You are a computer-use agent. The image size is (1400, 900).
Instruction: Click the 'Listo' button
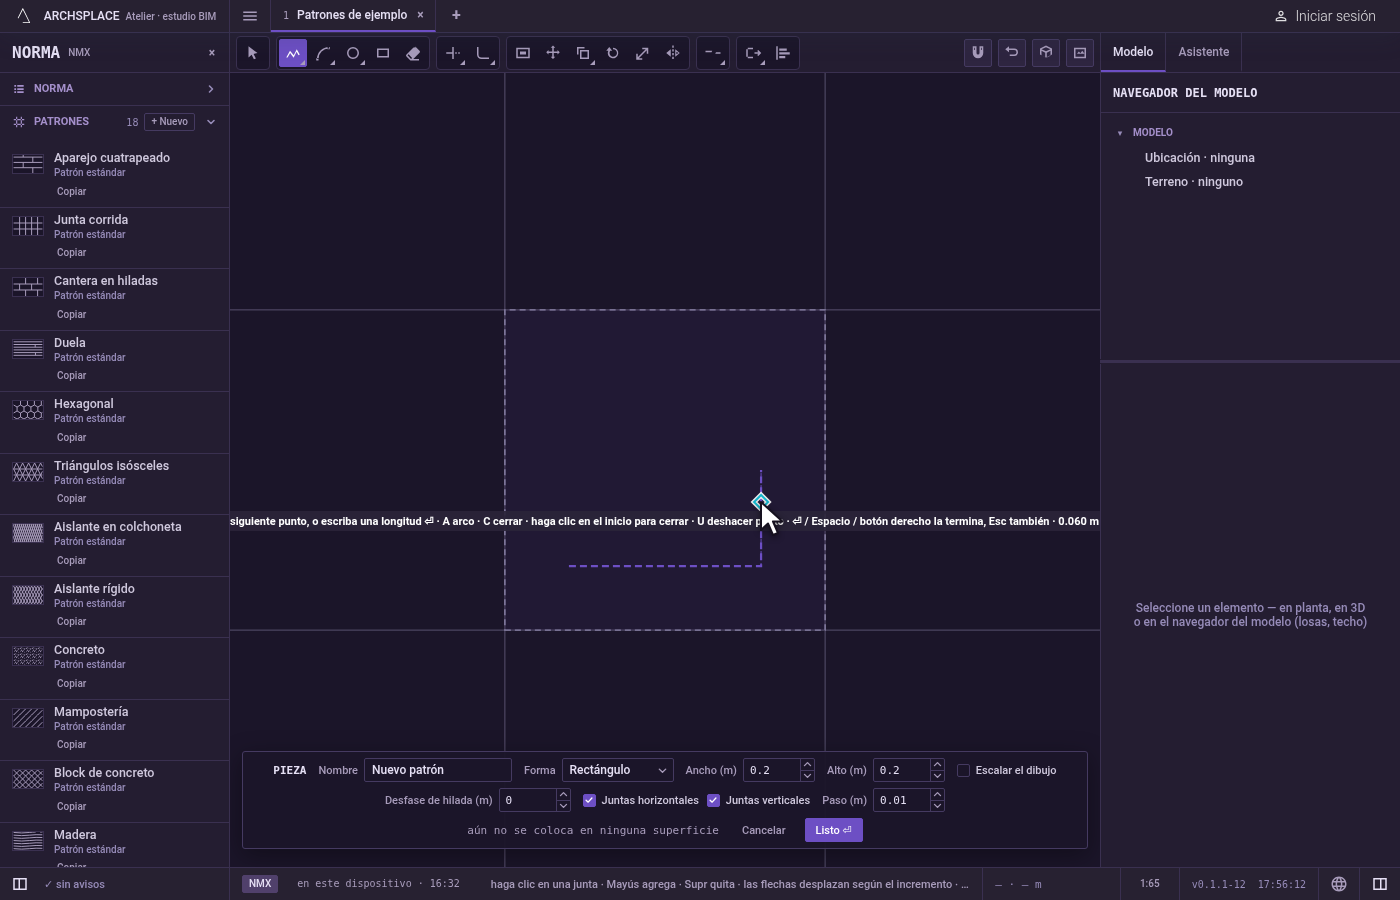pos(833,831)
